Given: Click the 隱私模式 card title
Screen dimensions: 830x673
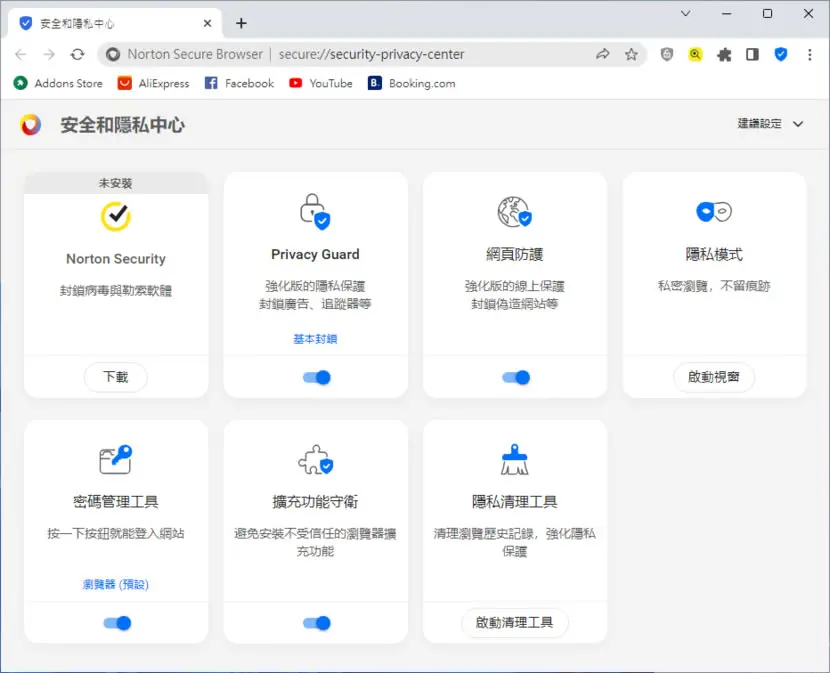Looking at the screenshot, I should pos(714,255).
